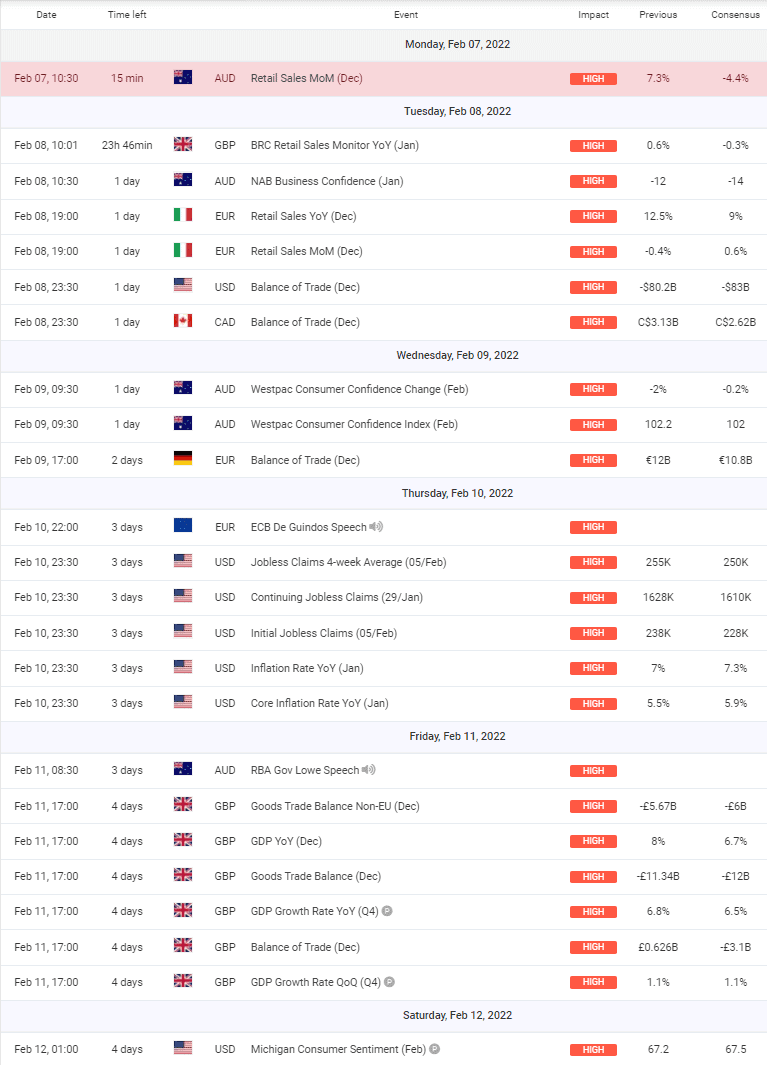Screen dimensions: 767x1065
Task: Click the US flag beside Core Inflation Rate YoY
Action: coord(183,702)
